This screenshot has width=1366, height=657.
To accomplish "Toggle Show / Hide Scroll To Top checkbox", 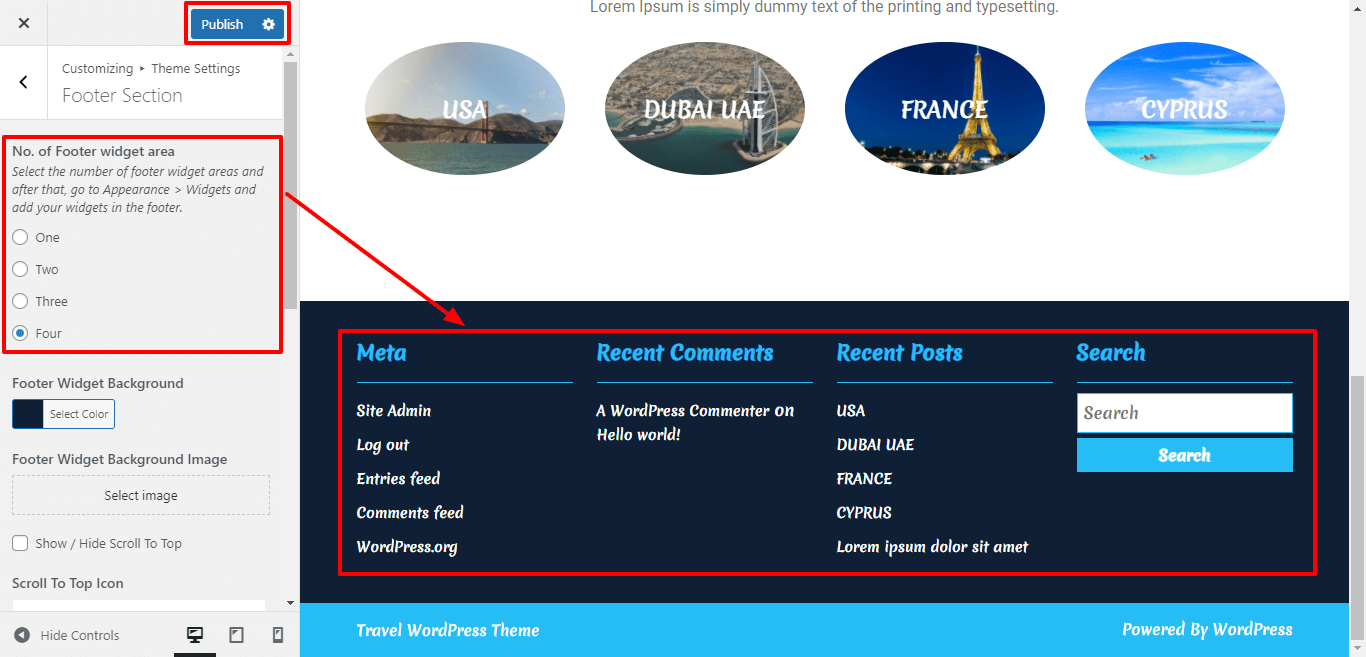I will (20, 543).
